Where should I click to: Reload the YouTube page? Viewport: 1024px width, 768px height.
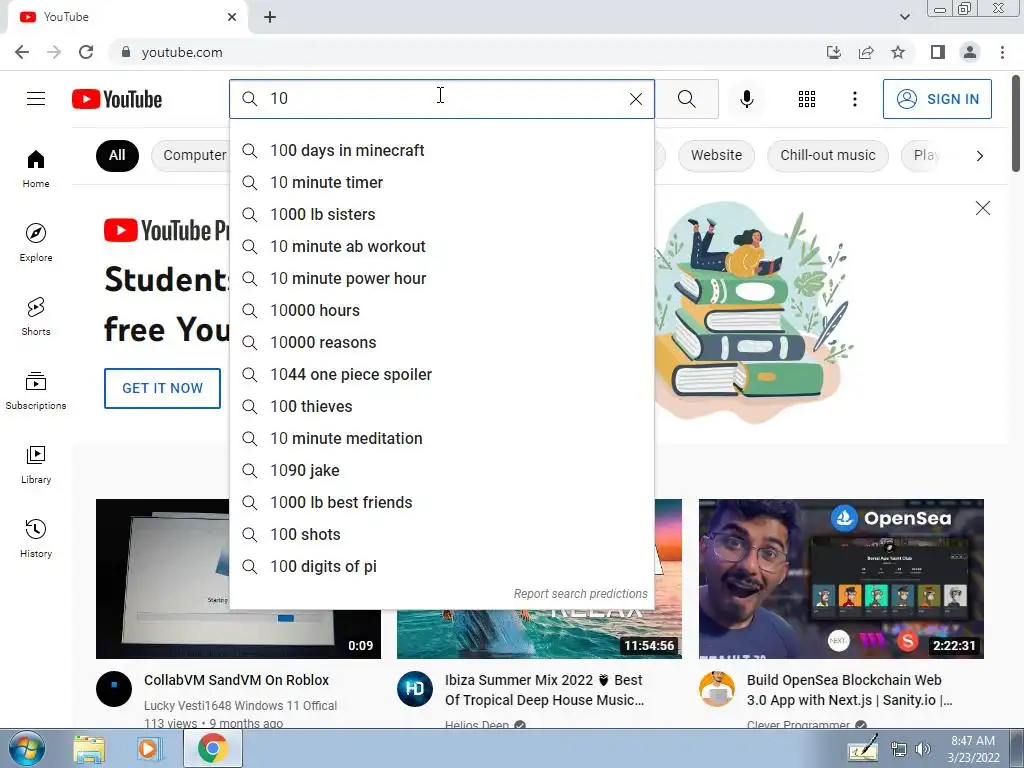[86, 52]
